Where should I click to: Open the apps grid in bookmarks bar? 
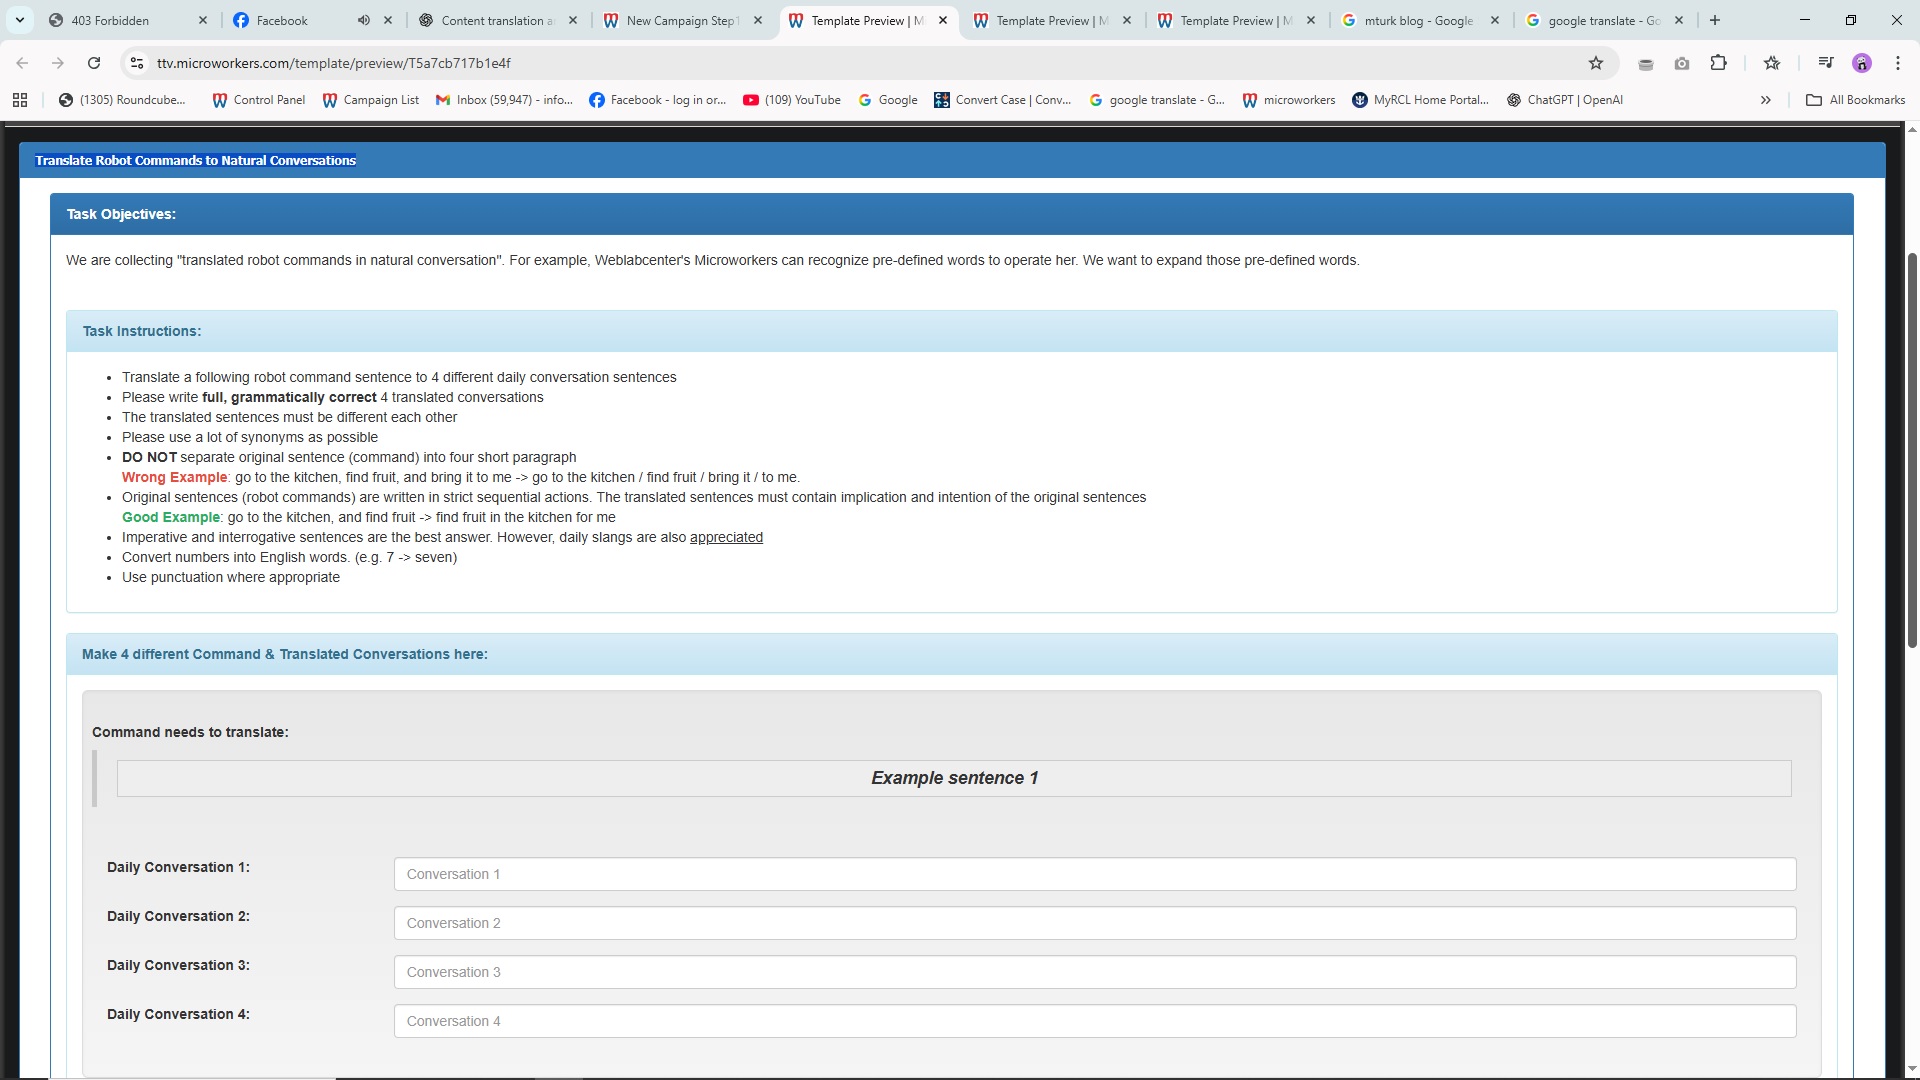20,100
